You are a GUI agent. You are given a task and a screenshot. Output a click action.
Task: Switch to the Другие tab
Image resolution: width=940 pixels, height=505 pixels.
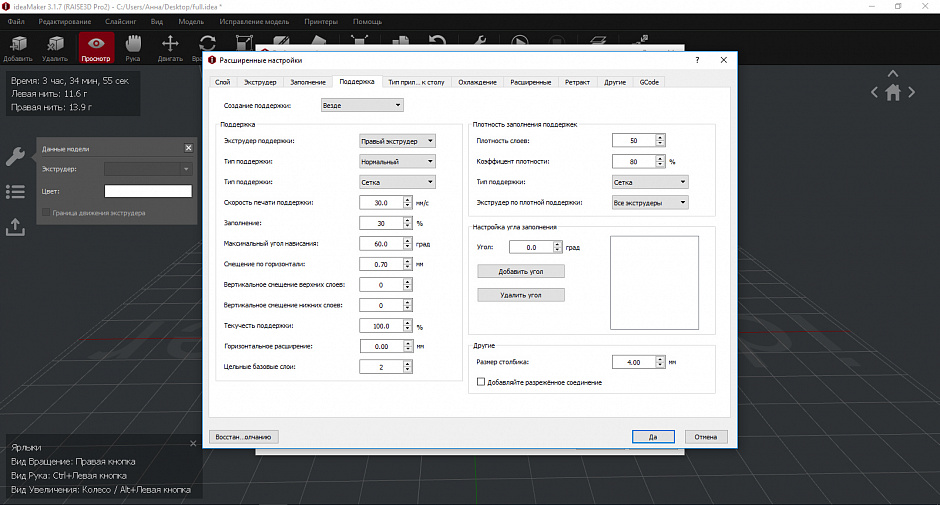[614, 82]
